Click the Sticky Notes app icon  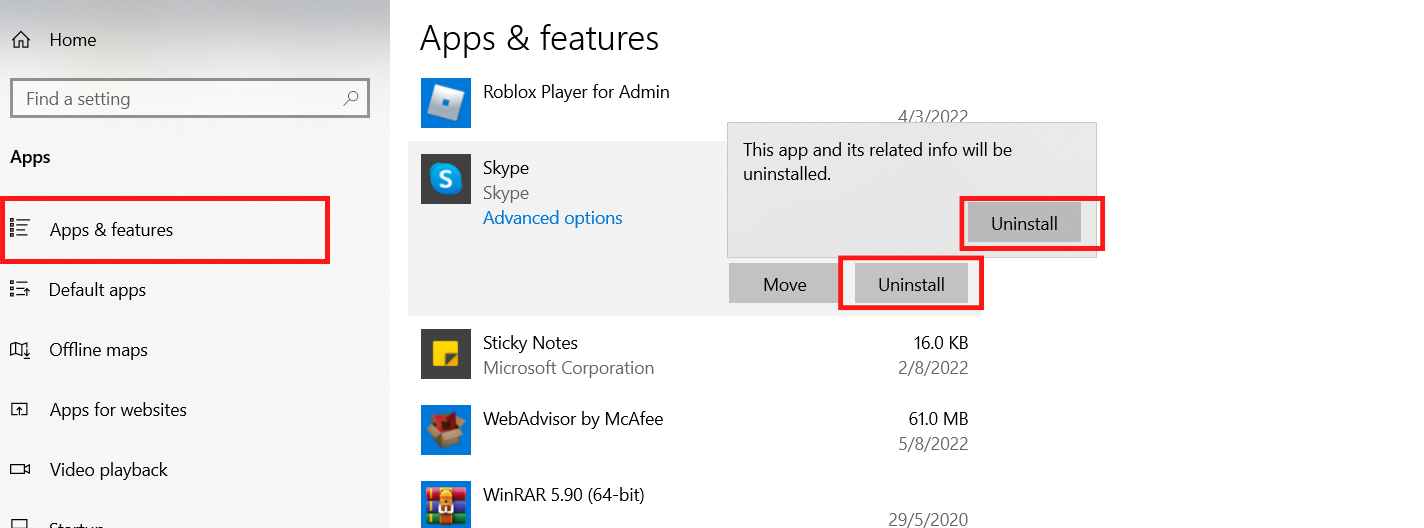pyautogui.click(x=446, y=354)
